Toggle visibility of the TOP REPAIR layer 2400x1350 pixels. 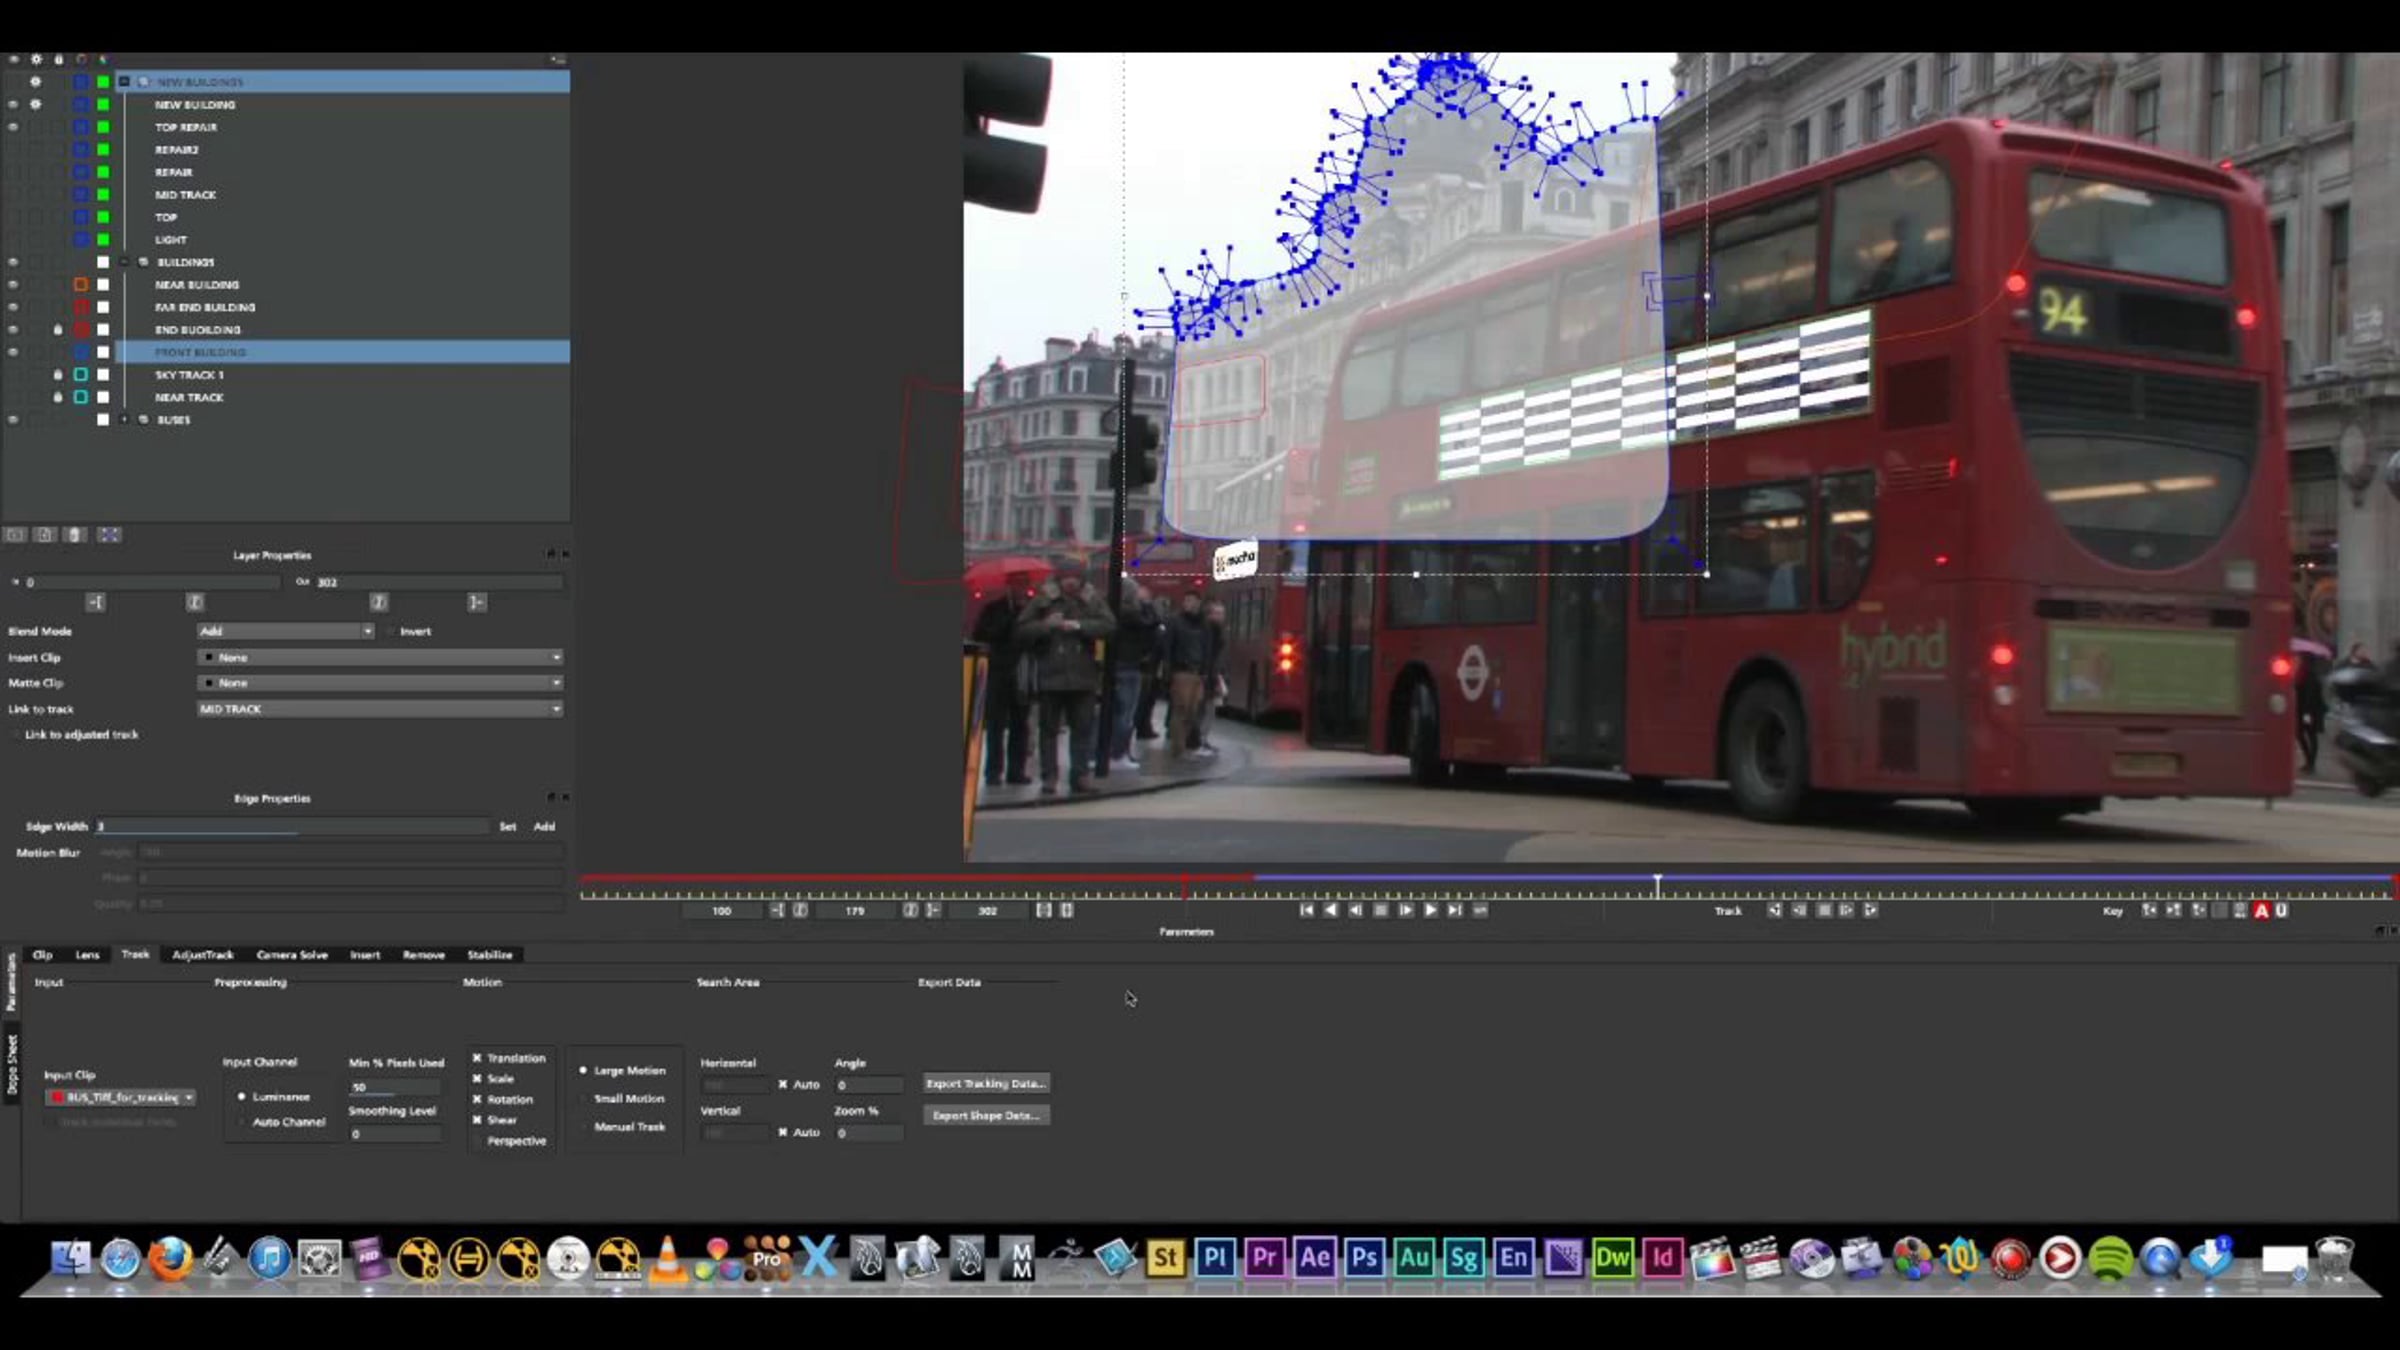pos(13,127)
